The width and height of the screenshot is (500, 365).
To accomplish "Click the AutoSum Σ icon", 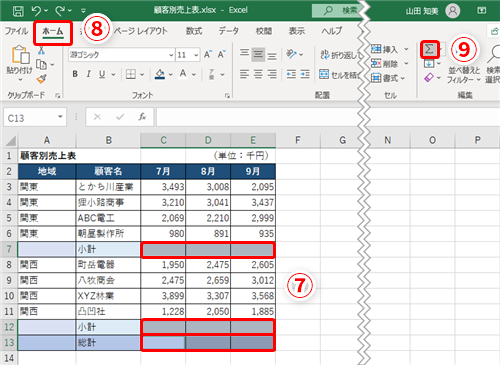I will point(429,49).
